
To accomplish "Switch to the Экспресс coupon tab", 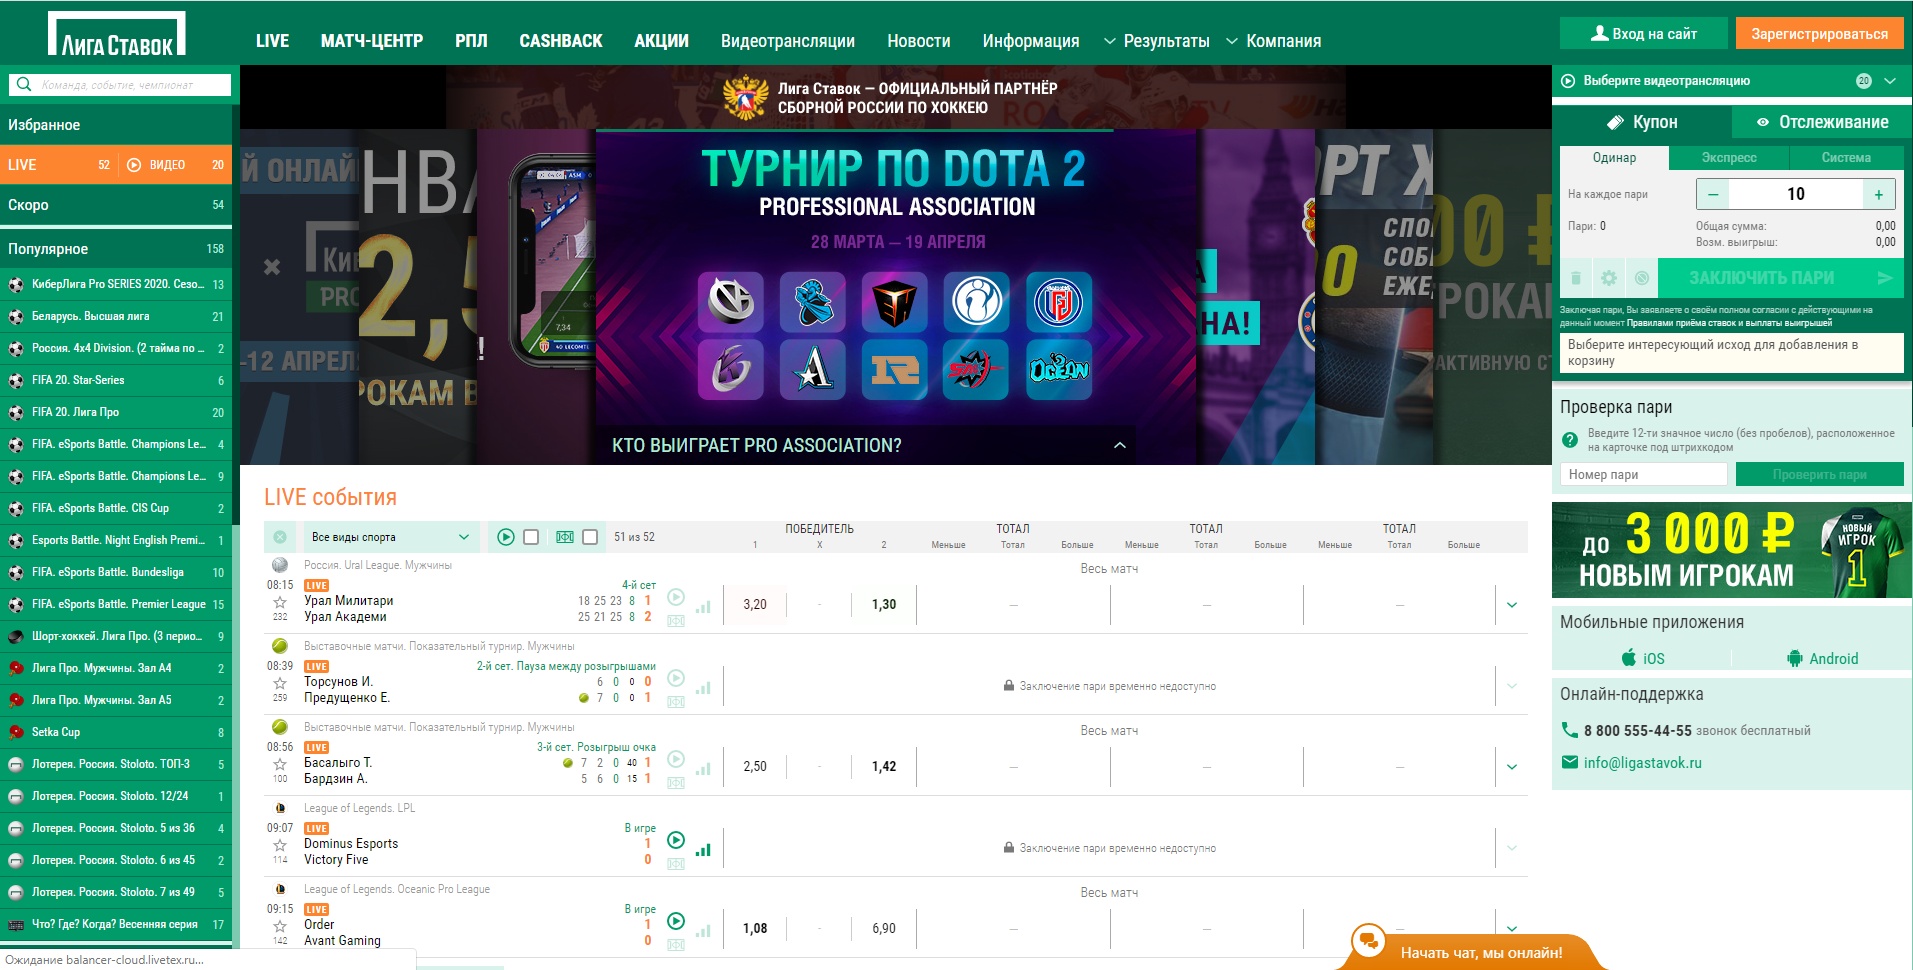I will (1729, 158).
